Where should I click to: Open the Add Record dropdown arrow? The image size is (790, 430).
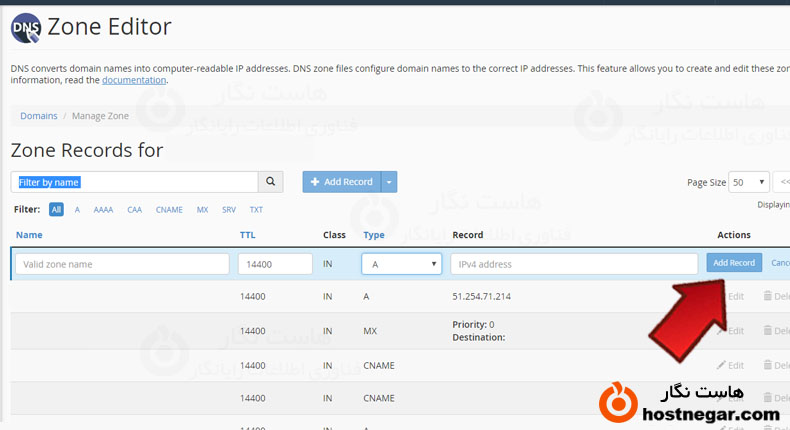(x=390, y=182)
